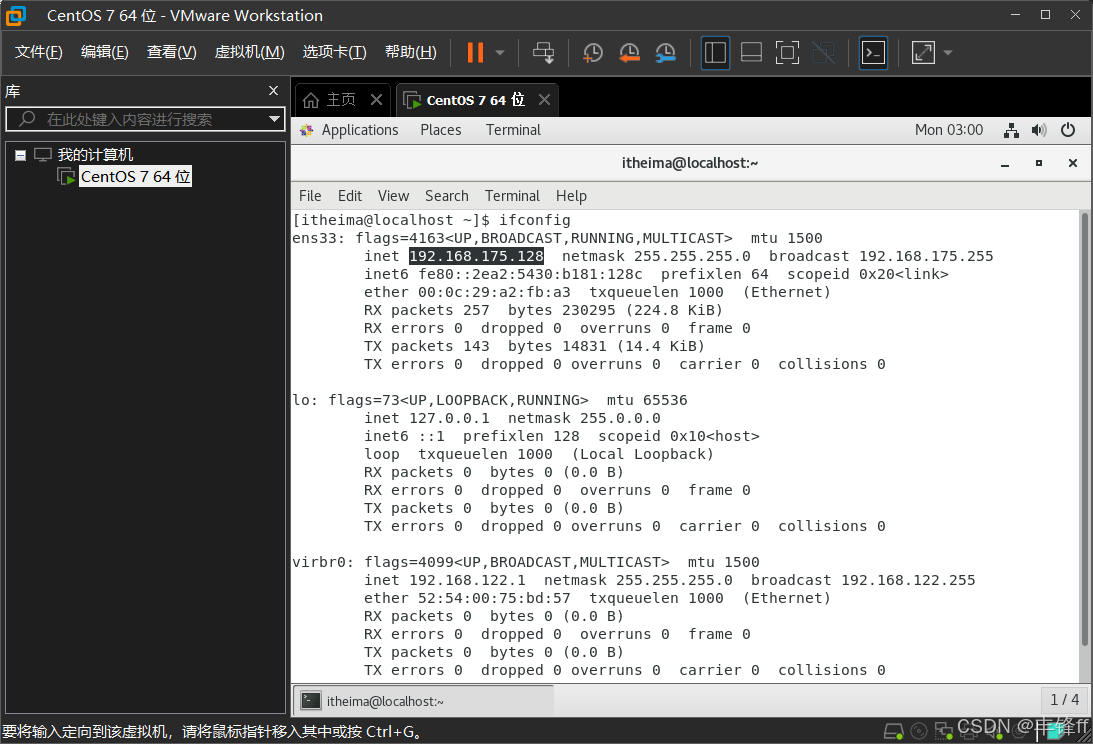Open the GNOME Places menu
The height and width of the screenshot is (744, 1093).
pos(441,130)
